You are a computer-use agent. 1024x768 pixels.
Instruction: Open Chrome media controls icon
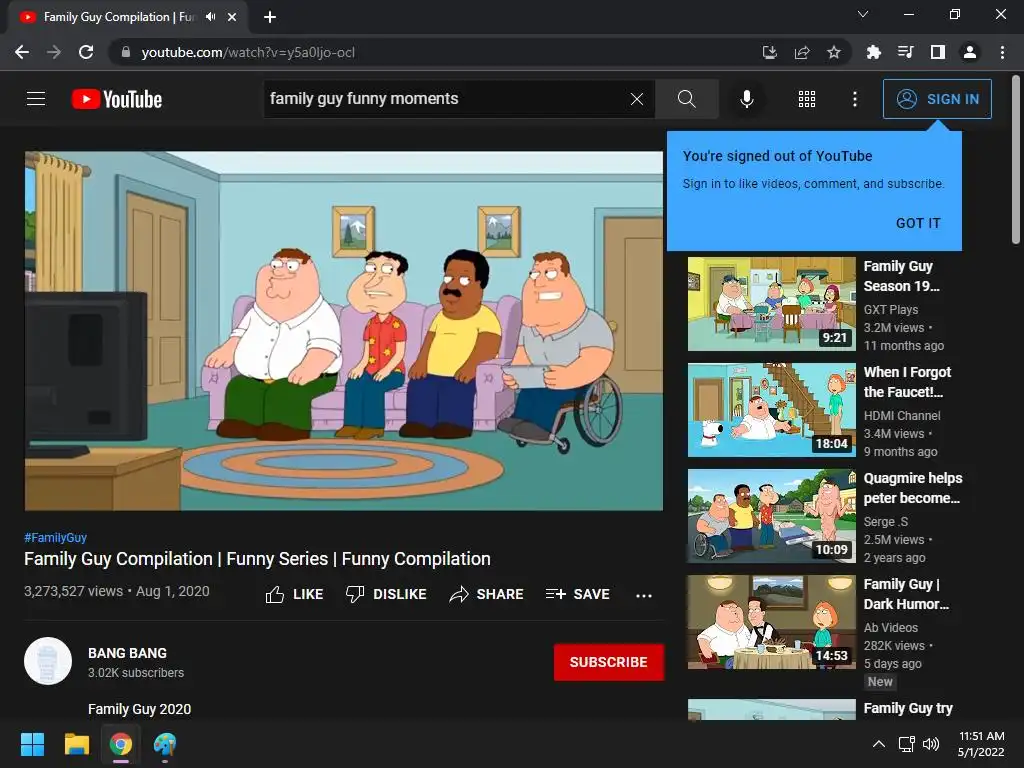point(905,52)
